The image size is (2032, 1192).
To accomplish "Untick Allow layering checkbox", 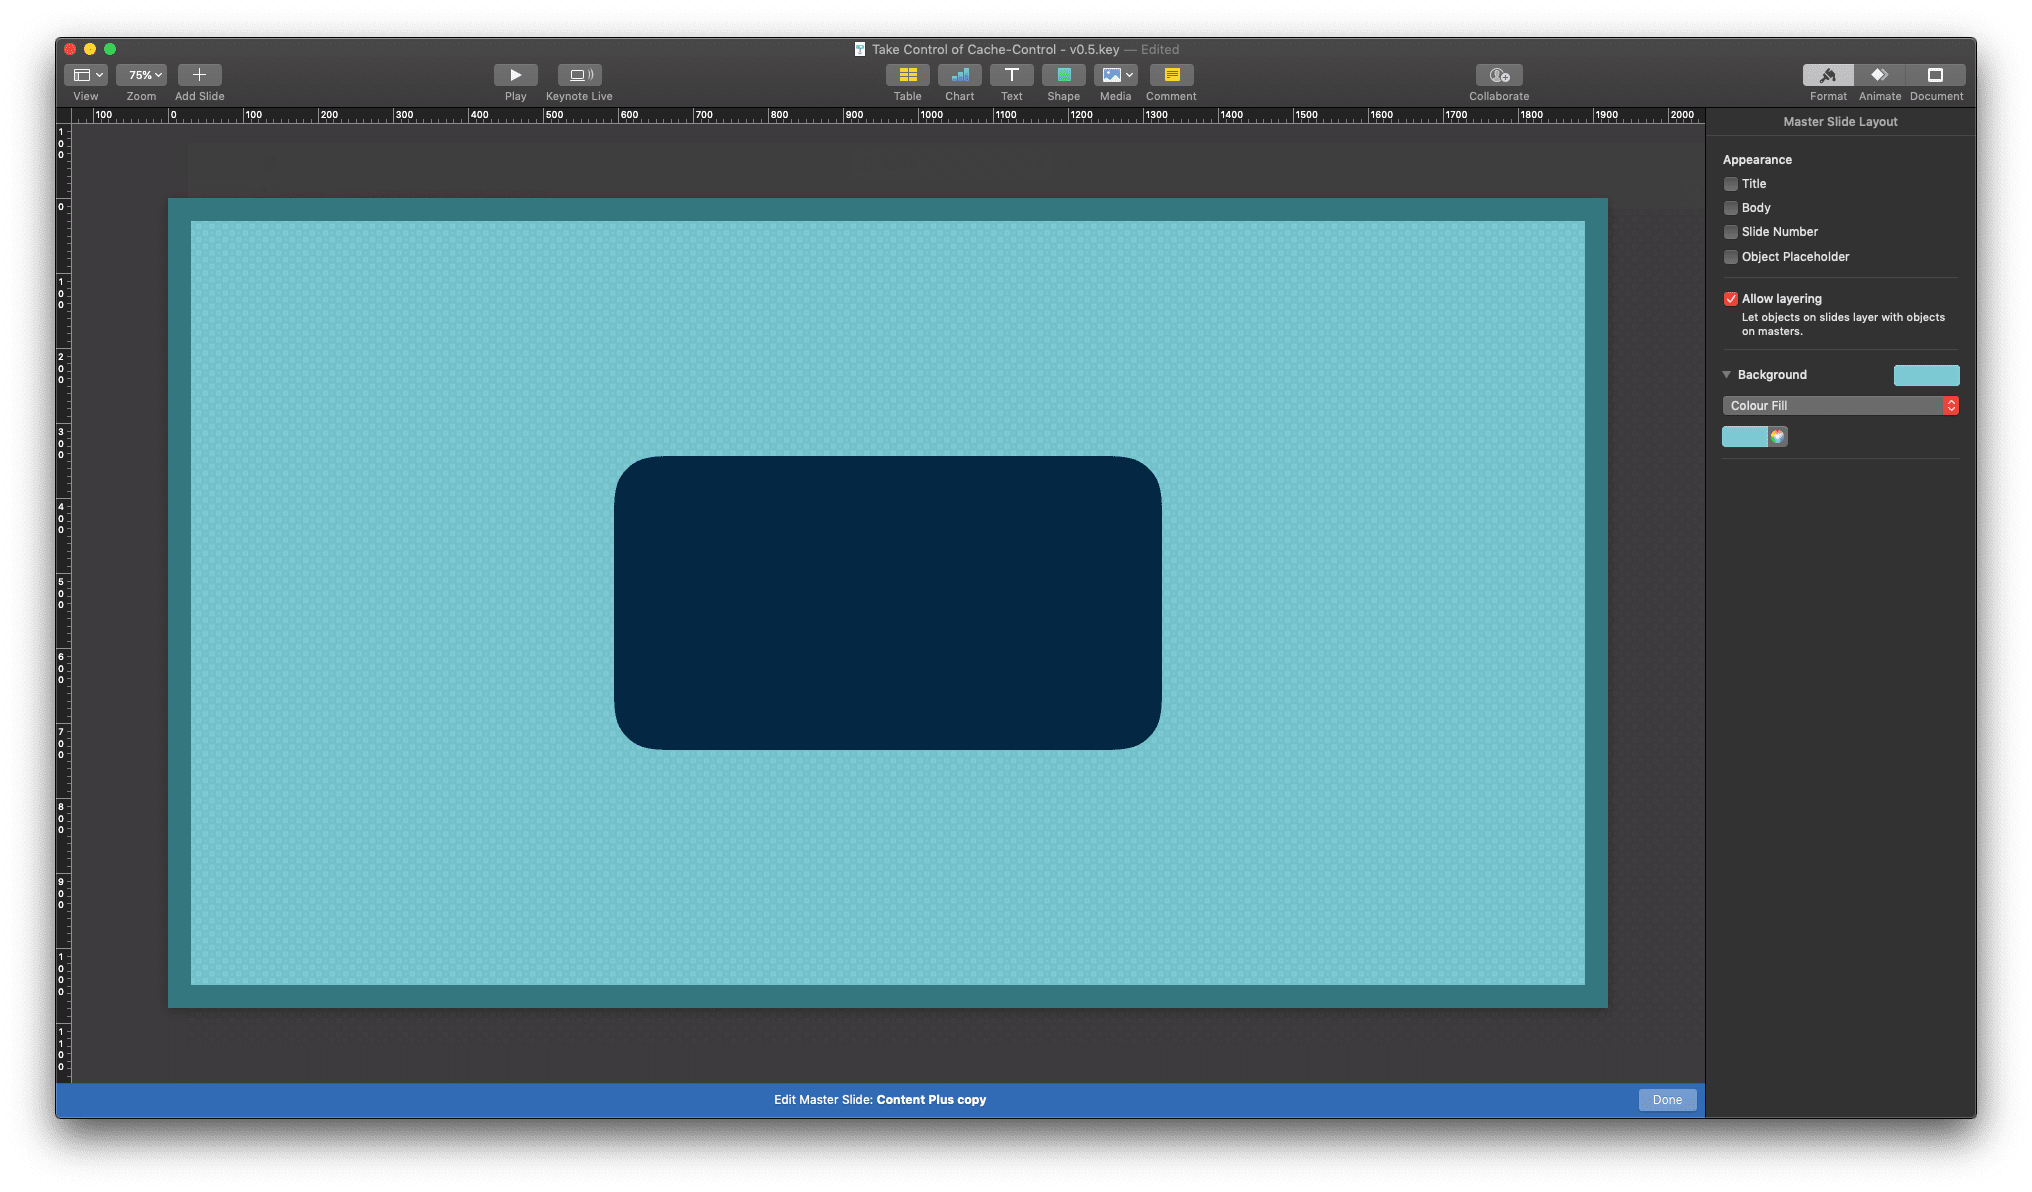I will click(1731, 299).
